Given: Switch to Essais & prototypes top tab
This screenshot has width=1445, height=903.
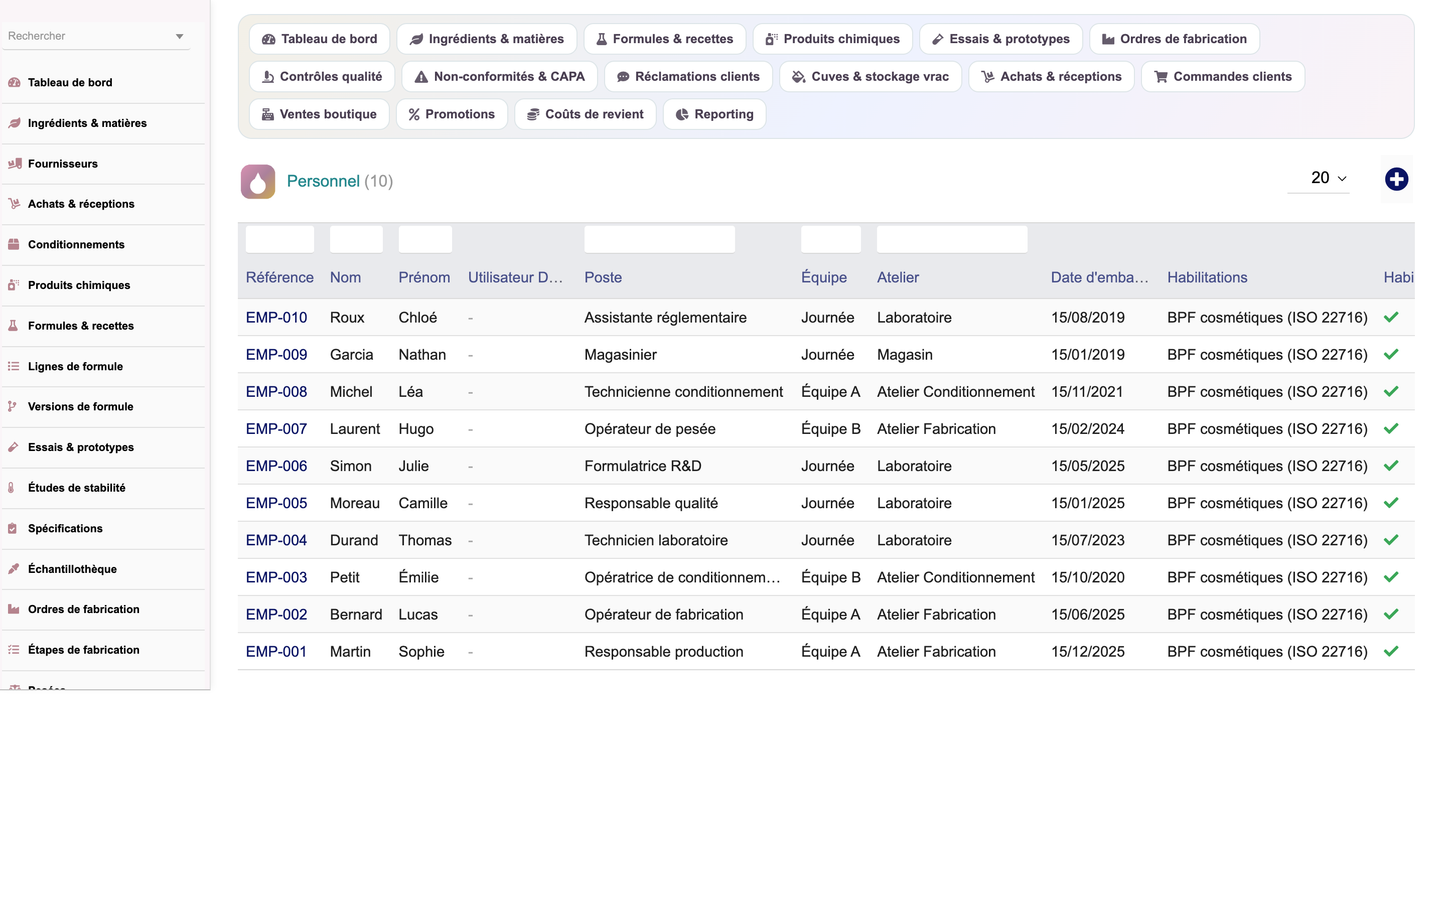Looking at the screenshot, I should [x=1001, y=39].
